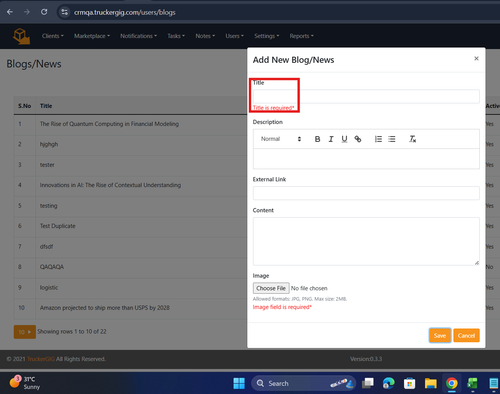Focus the External Link input field
This screenshot has height=394, width=500.
pos(366,193)
